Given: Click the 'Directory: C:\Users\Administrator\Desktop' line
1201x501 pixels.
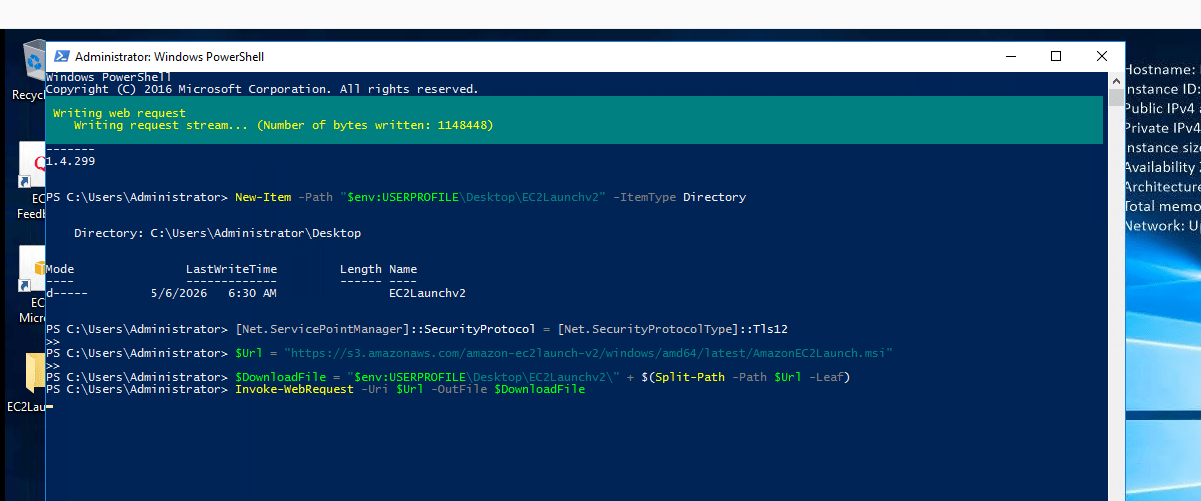Looking at the screenshot, I should (x=217, y=233).
